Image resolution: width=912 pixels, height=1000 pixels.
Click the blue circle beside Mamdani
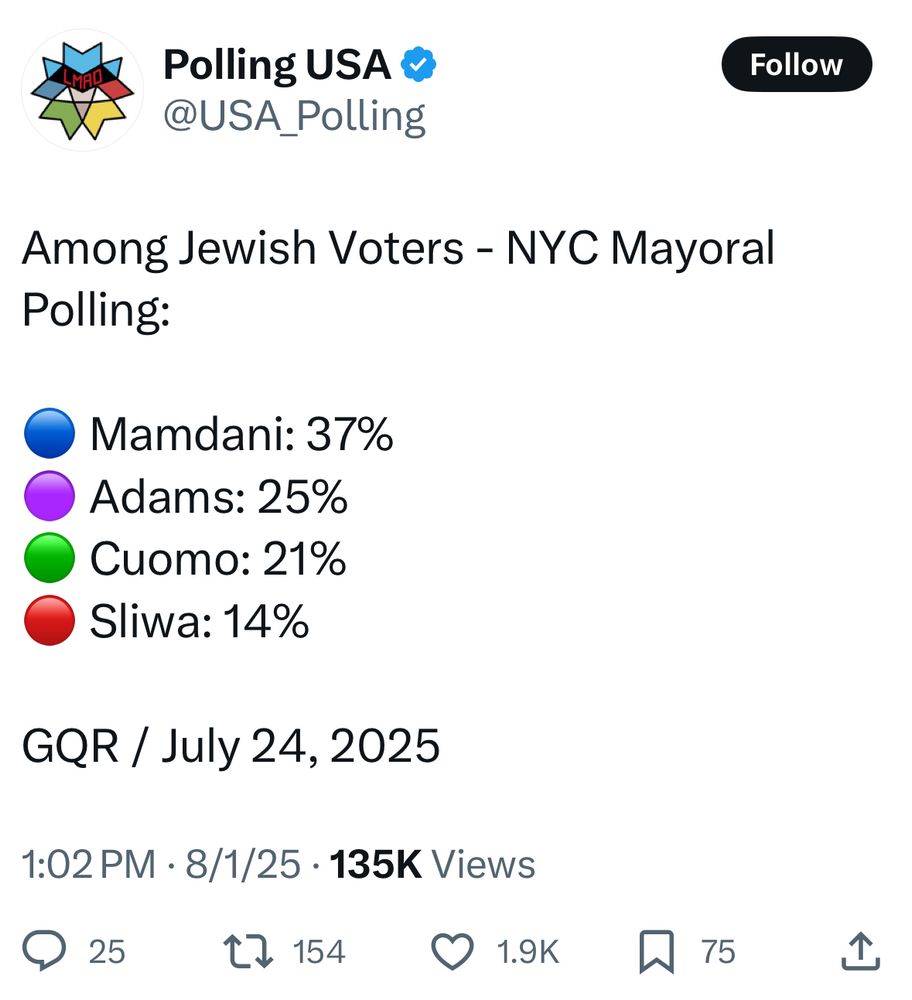click(x=50, y=434)
